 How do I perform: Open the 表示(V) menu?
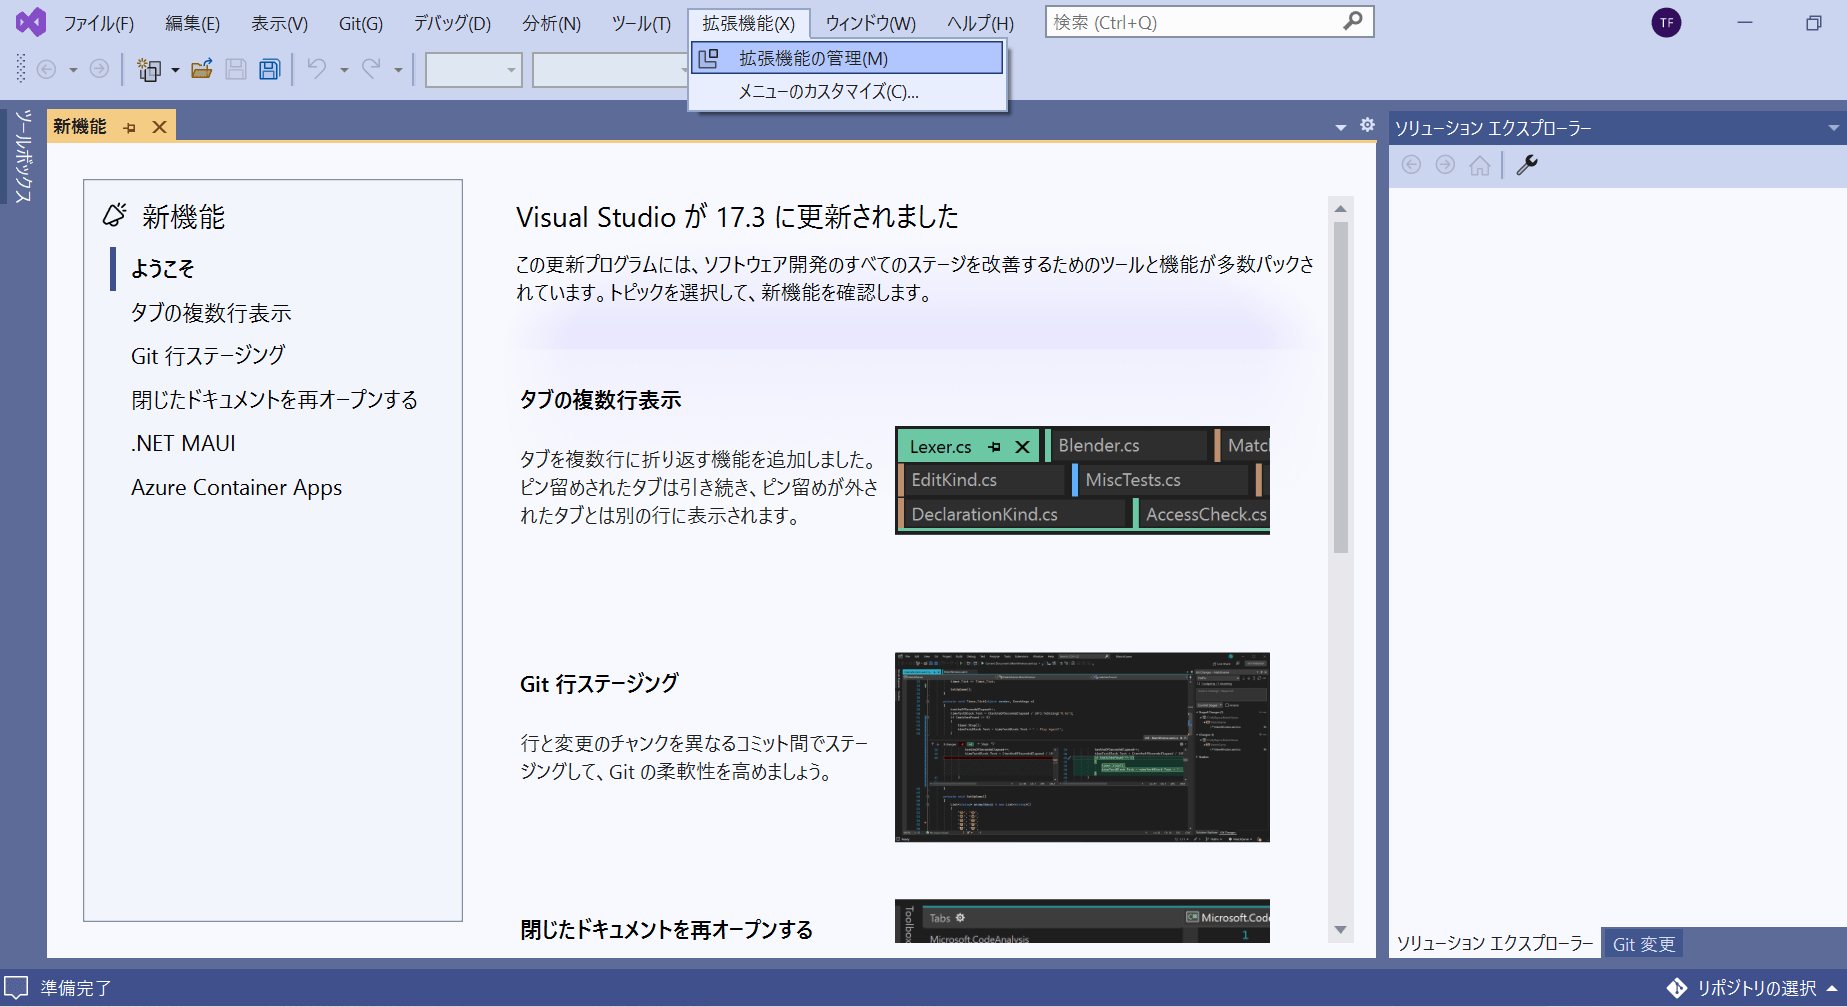(x=279, y=23)
